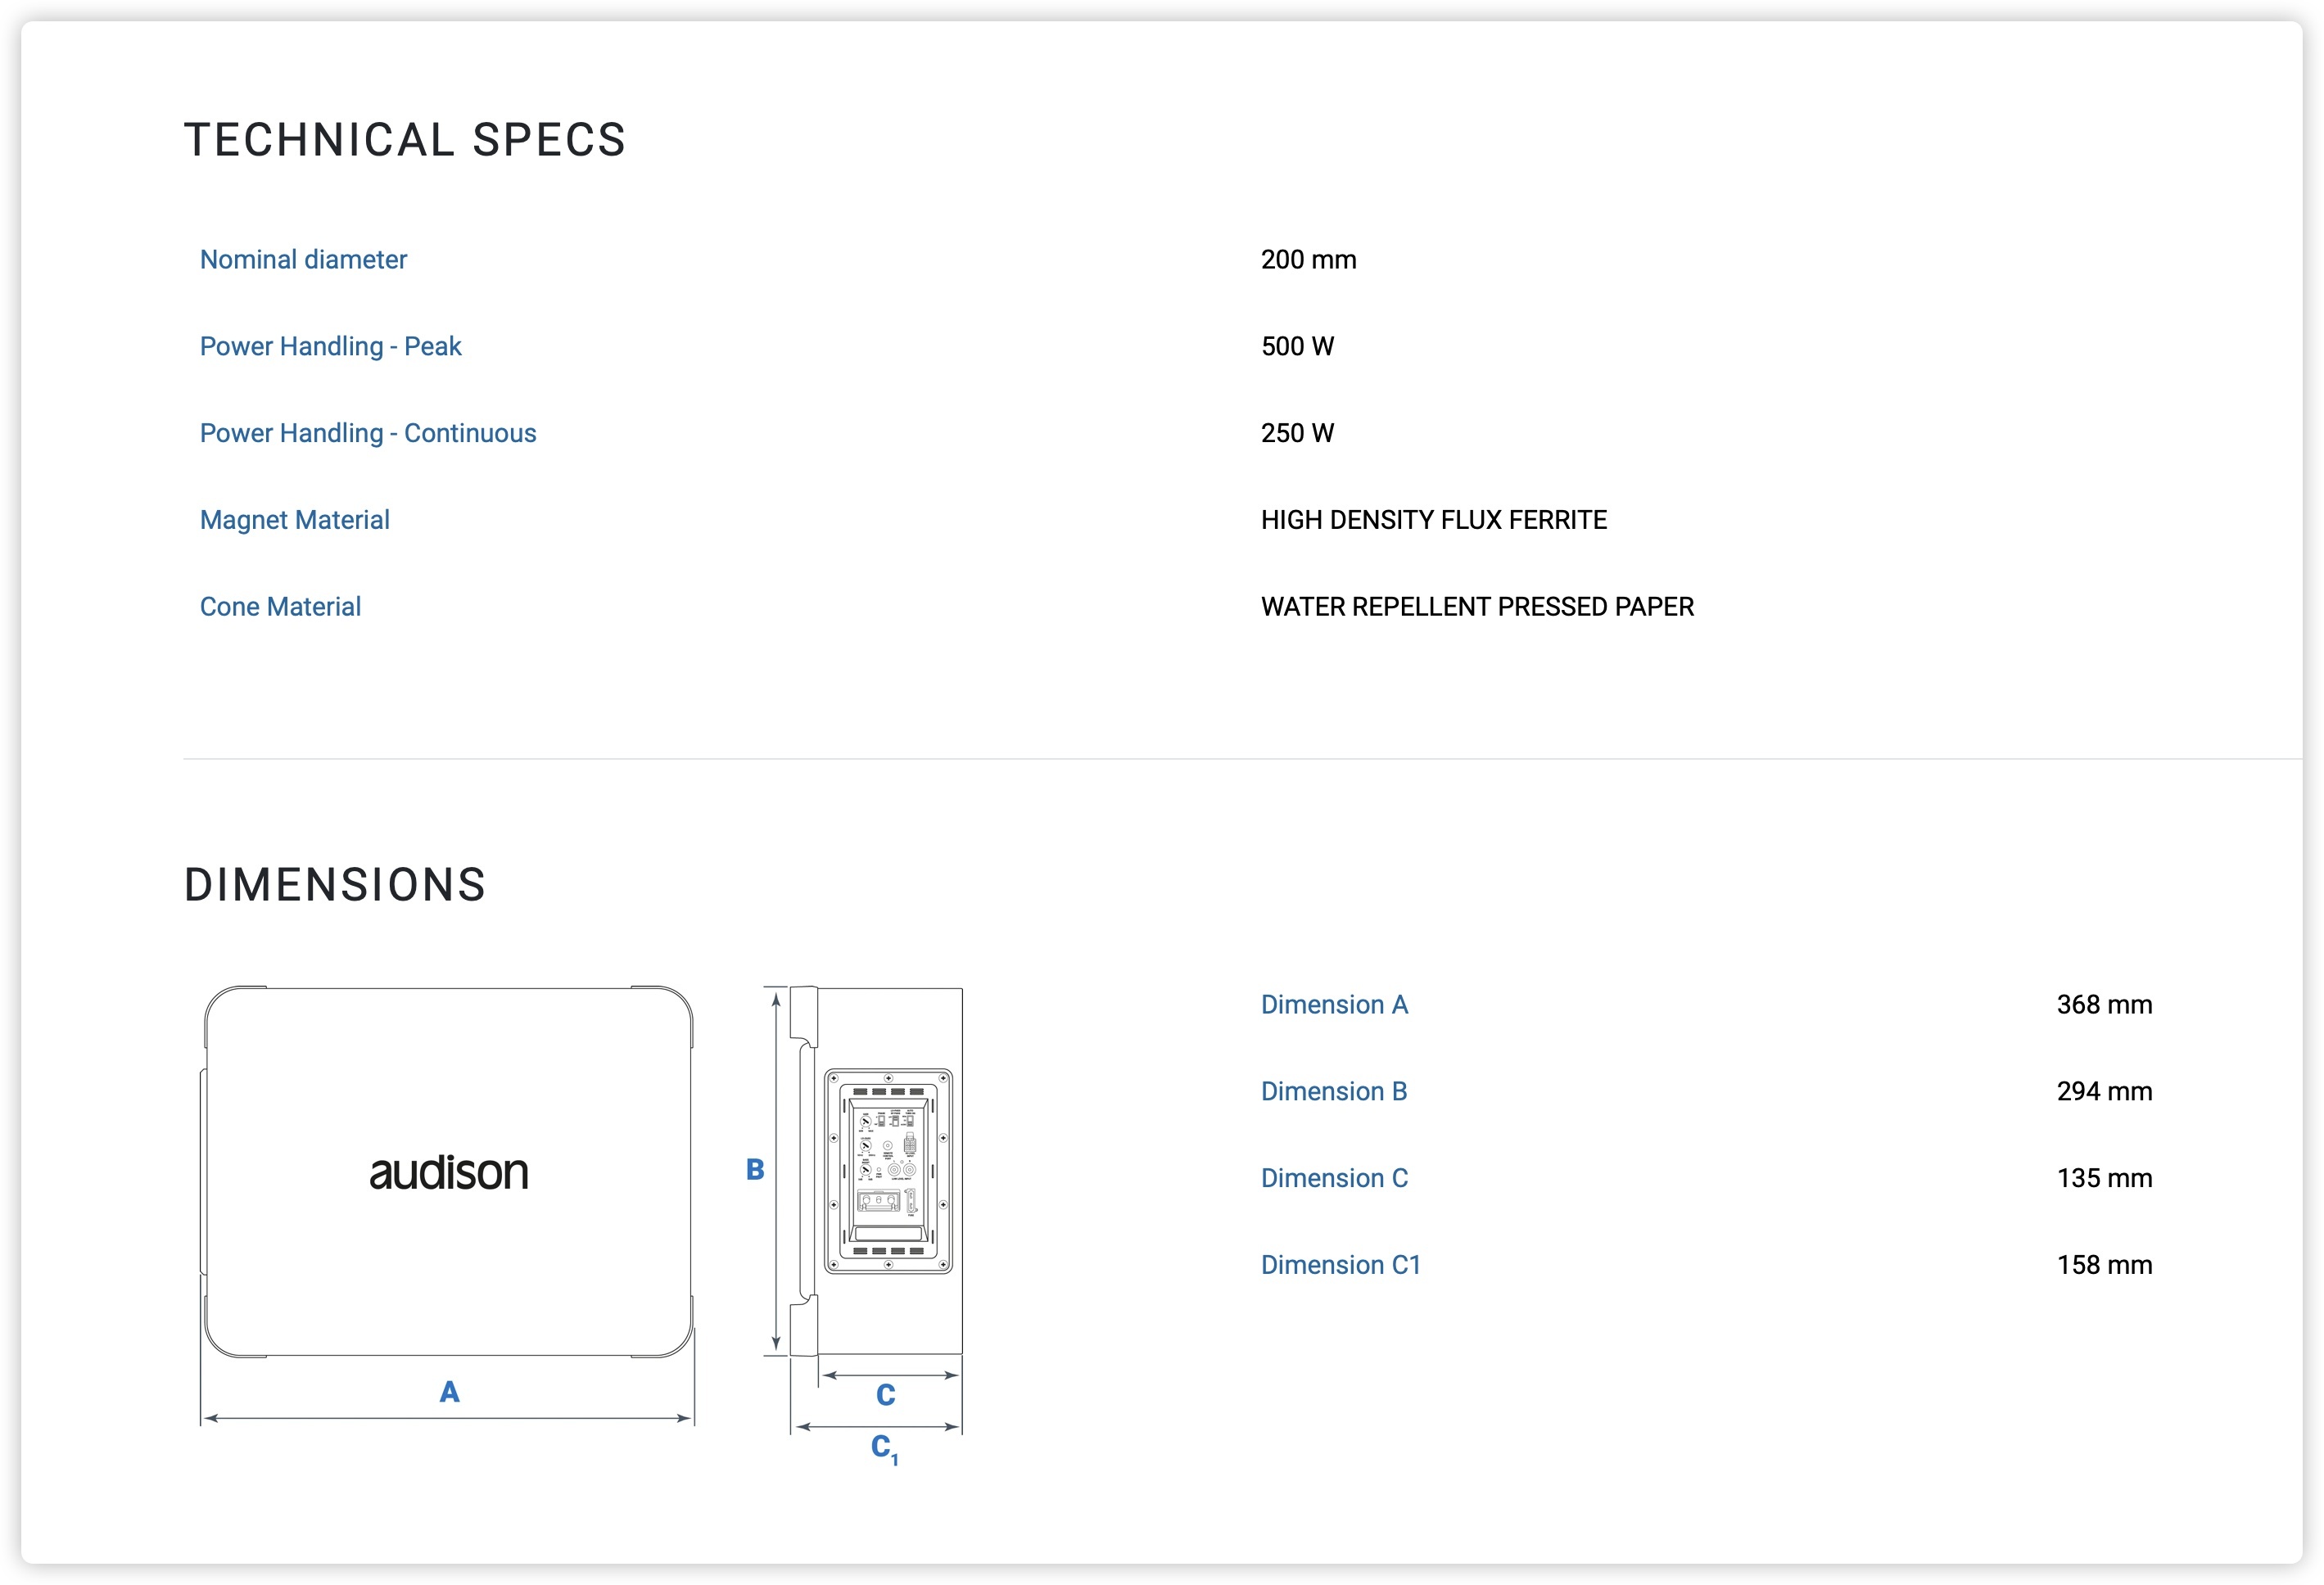Click the Nominal diameter spec label
This screenshot has width=2324, height=1585.
coord(303,260)
